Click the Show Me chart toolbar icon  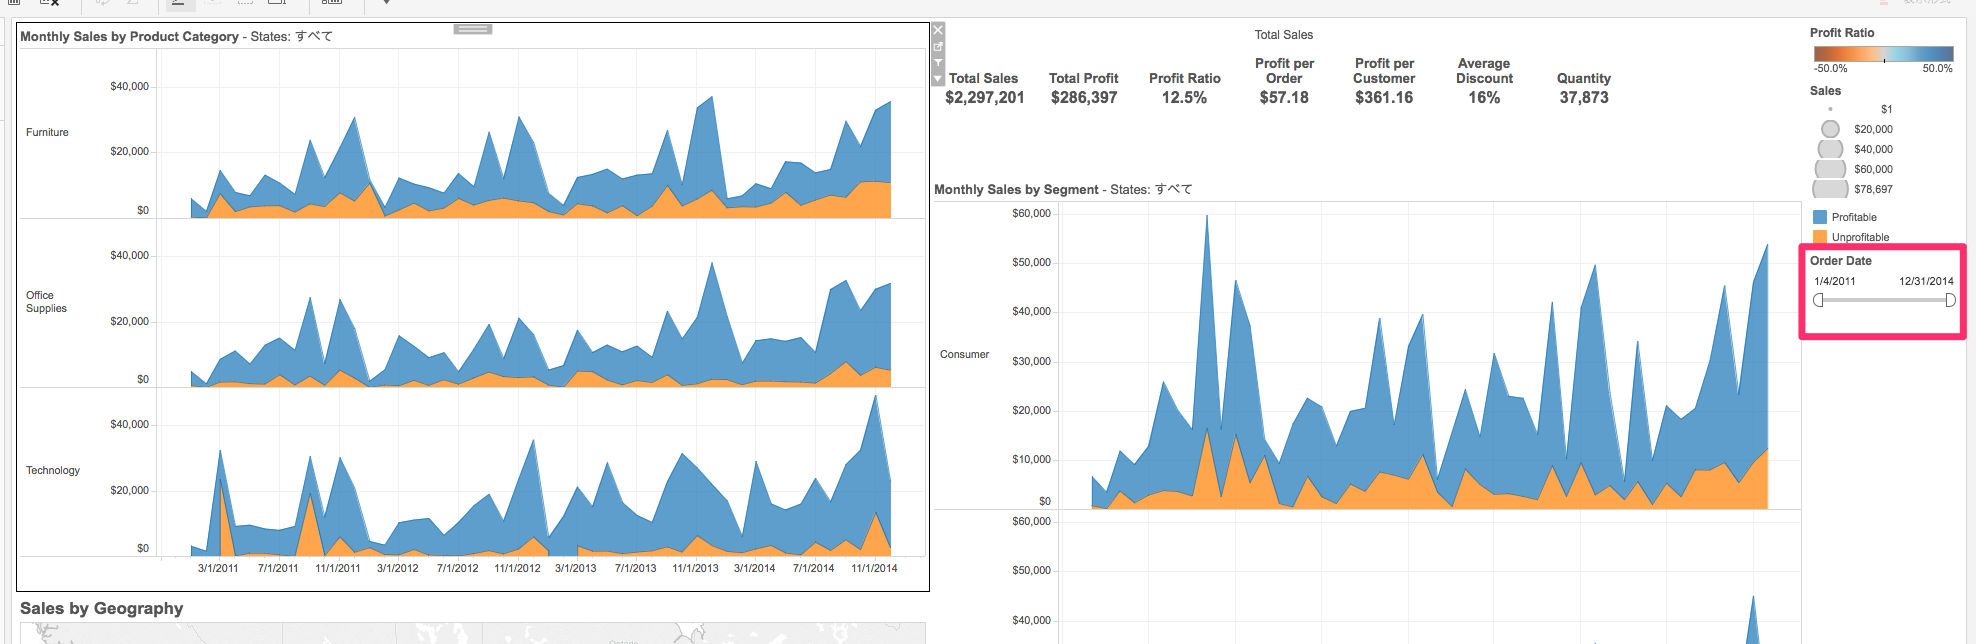coord(332,3)
